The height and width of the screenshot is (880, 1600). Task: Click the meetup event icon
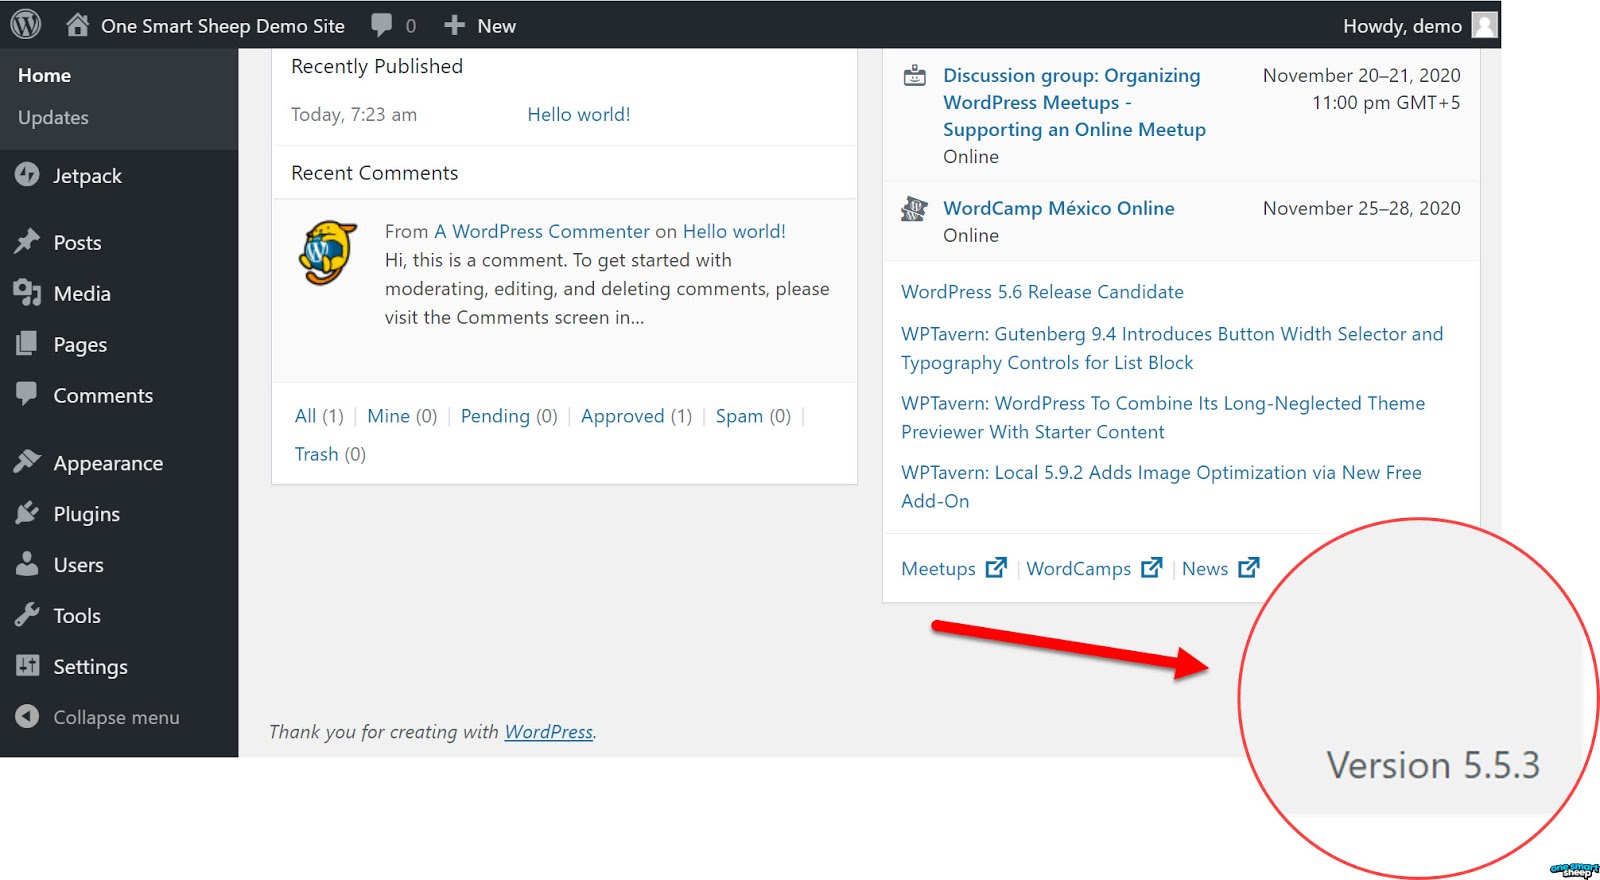914,76
